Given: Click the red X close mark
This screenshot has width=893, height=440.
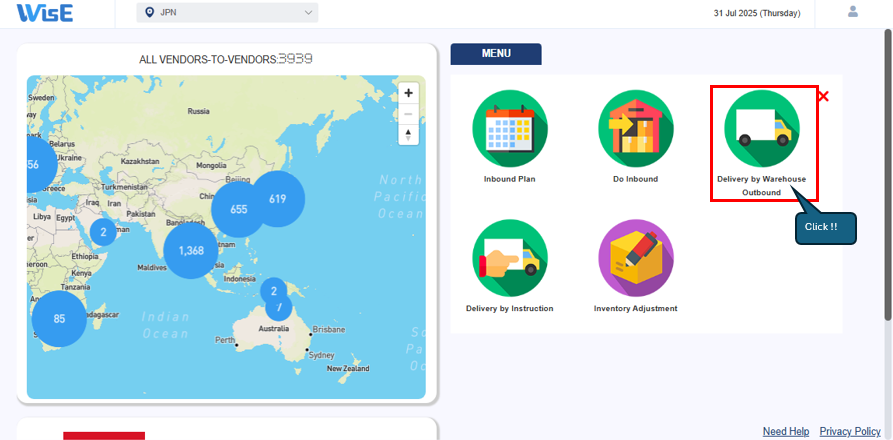Looking at the screenshot, I should click(x=824, y=97).
